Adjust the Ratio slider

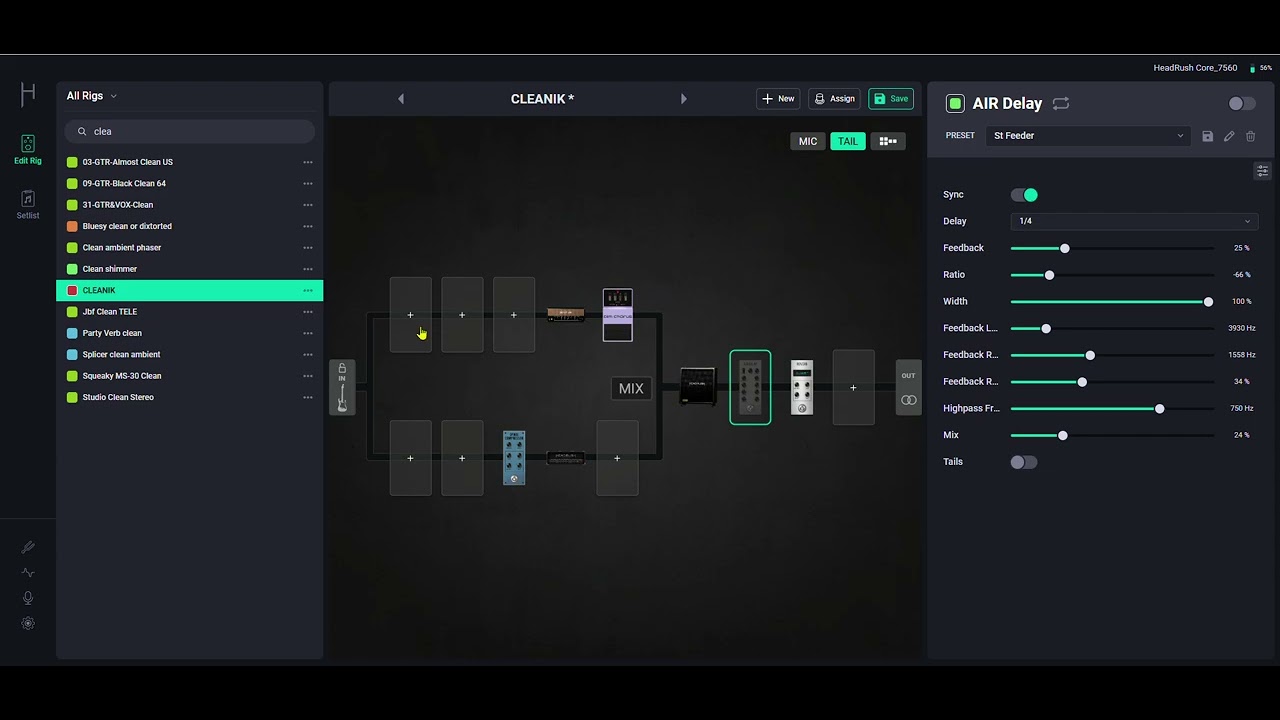[x=1112, y=275]
